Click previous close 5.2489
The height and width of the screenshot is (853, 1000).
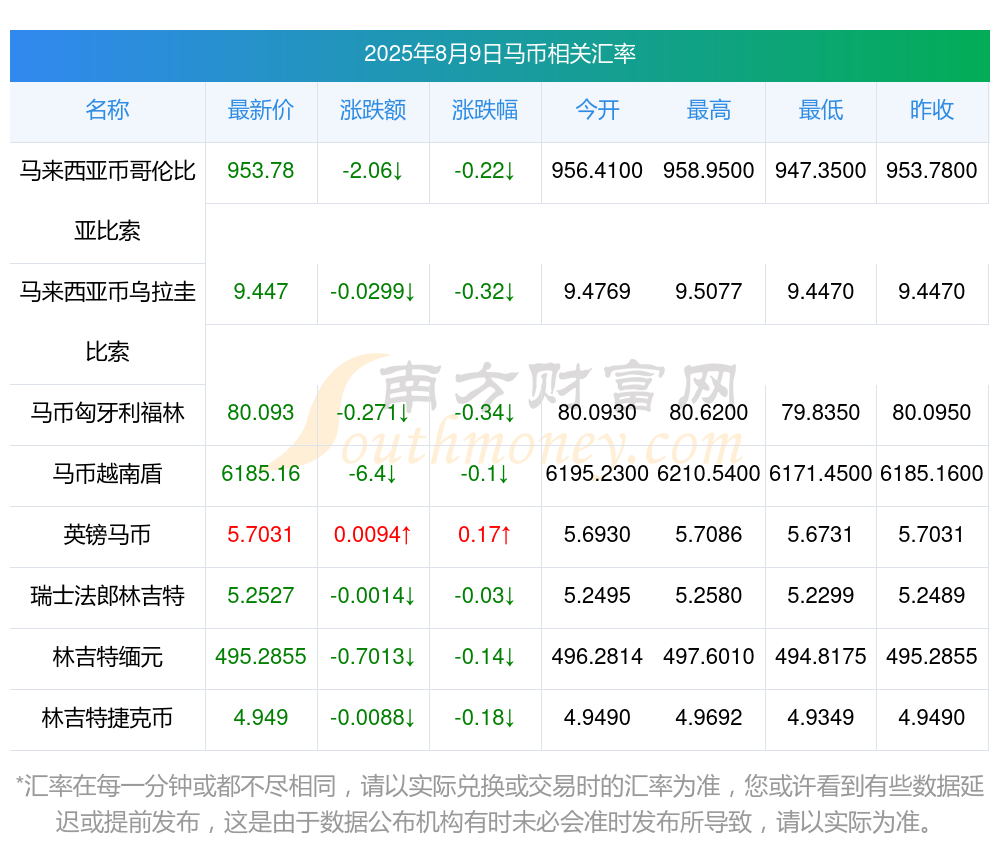(x=932, y=595)
